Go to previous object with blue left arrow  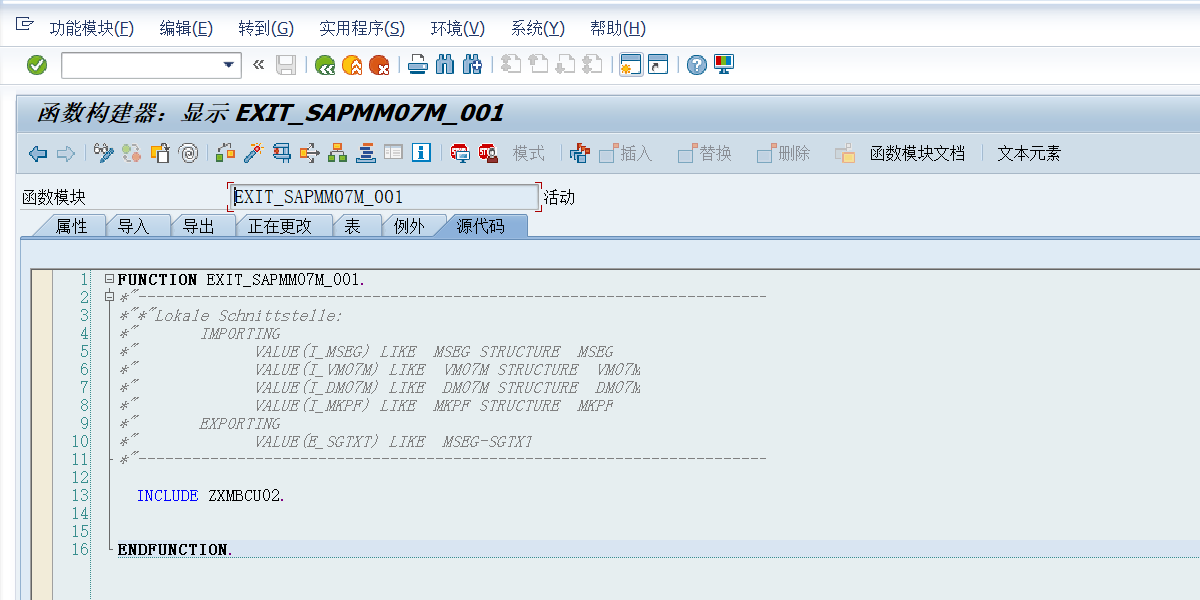(38, 153)
